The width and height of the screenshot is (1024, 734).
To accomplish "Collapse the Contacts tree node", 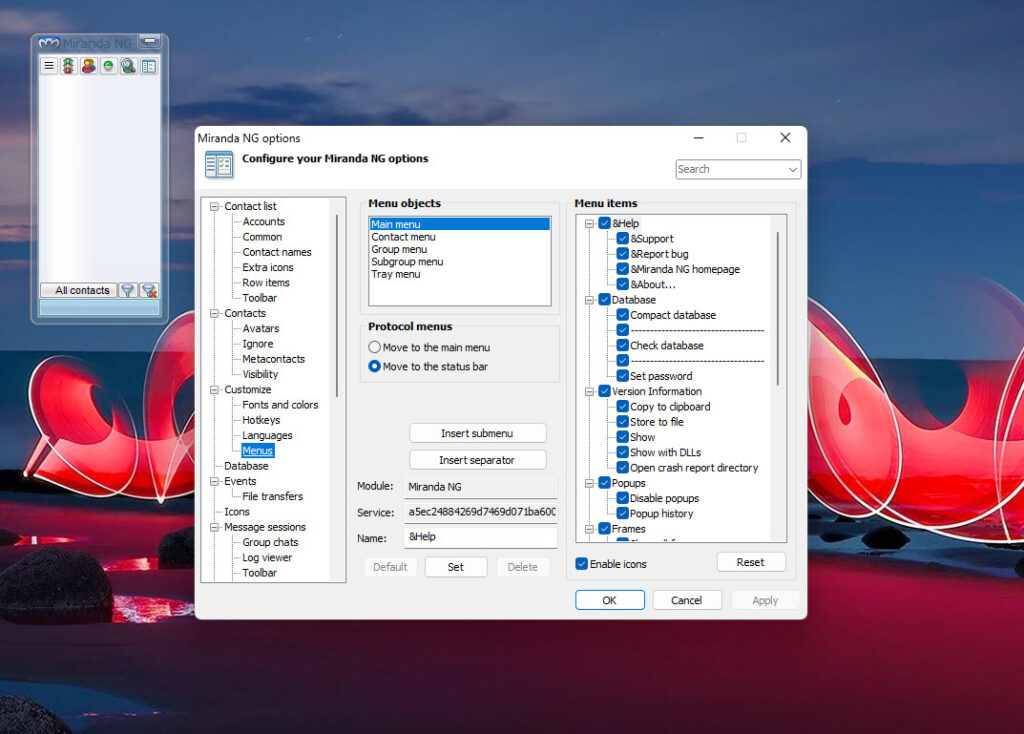I will pyautogui.click(x=214, y=313).
